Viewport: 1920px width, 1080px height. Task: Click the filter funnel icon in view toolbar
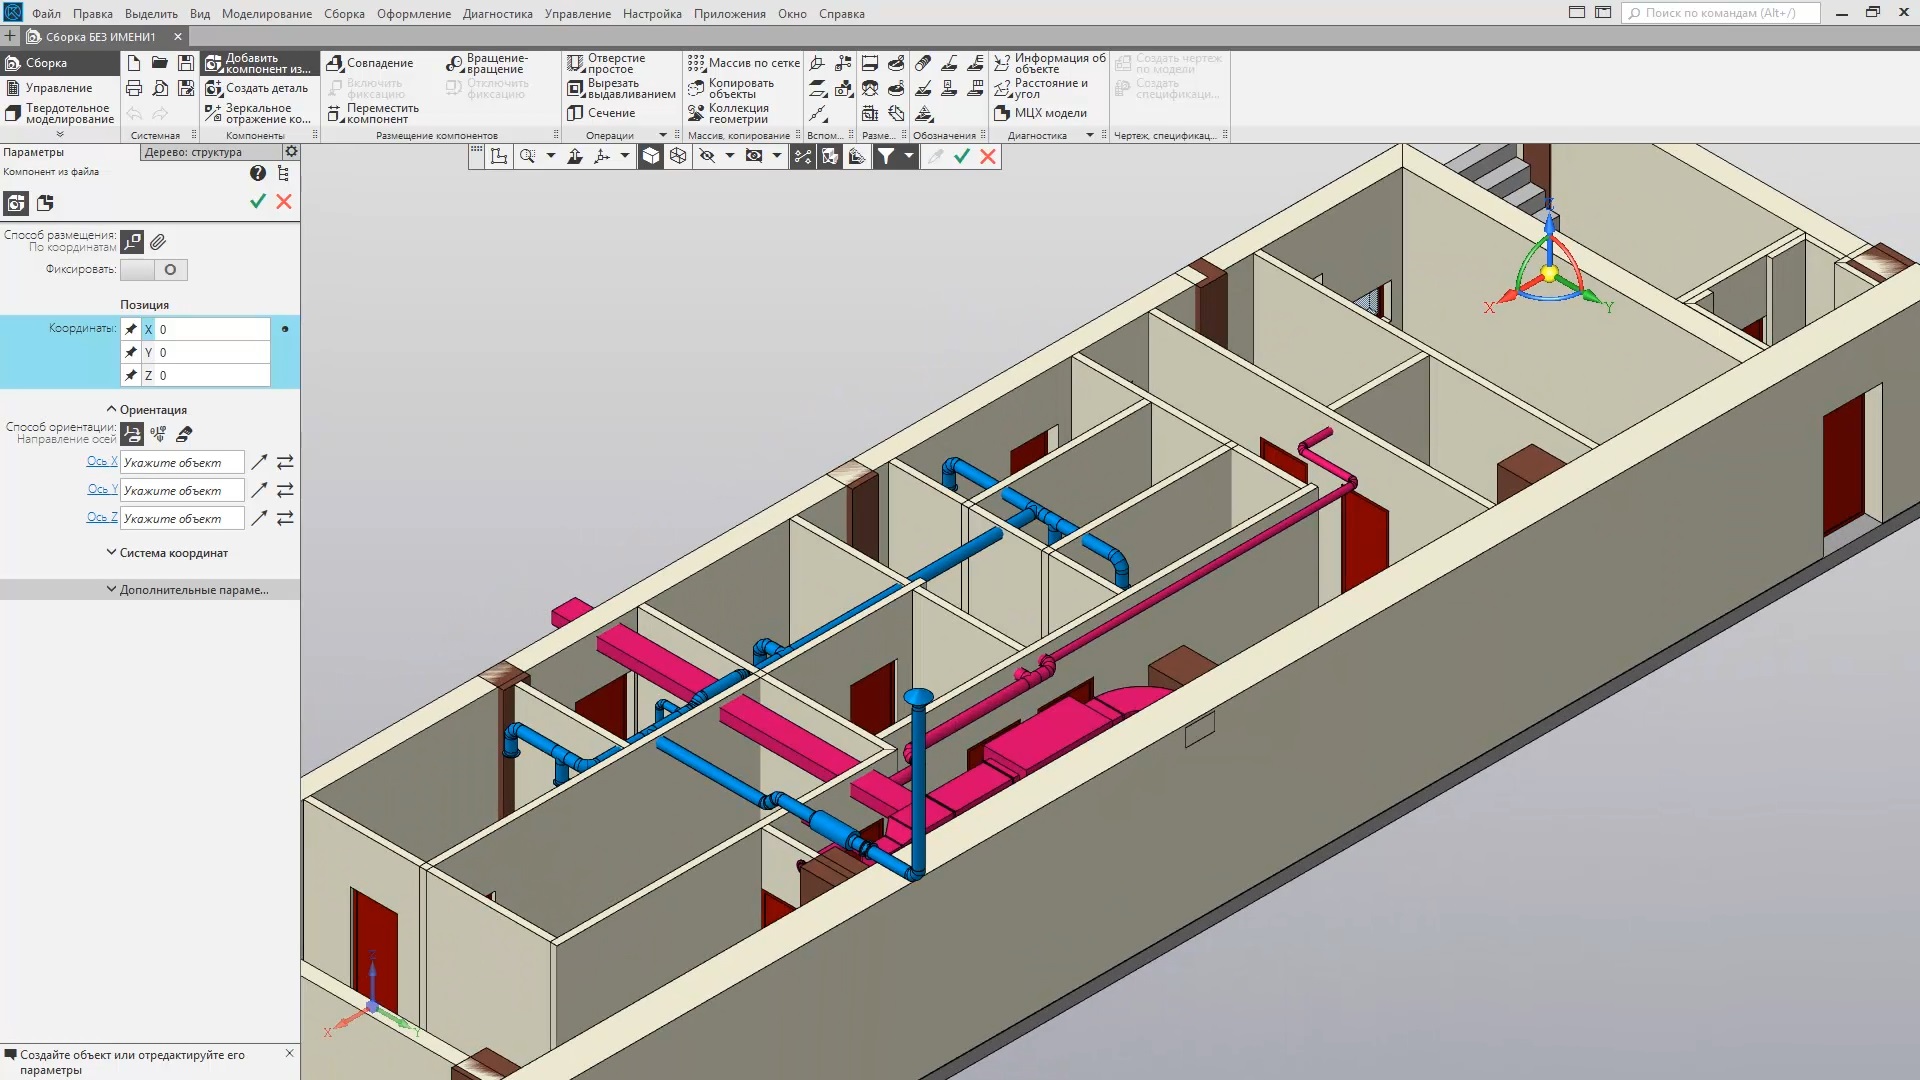[886, 156]
